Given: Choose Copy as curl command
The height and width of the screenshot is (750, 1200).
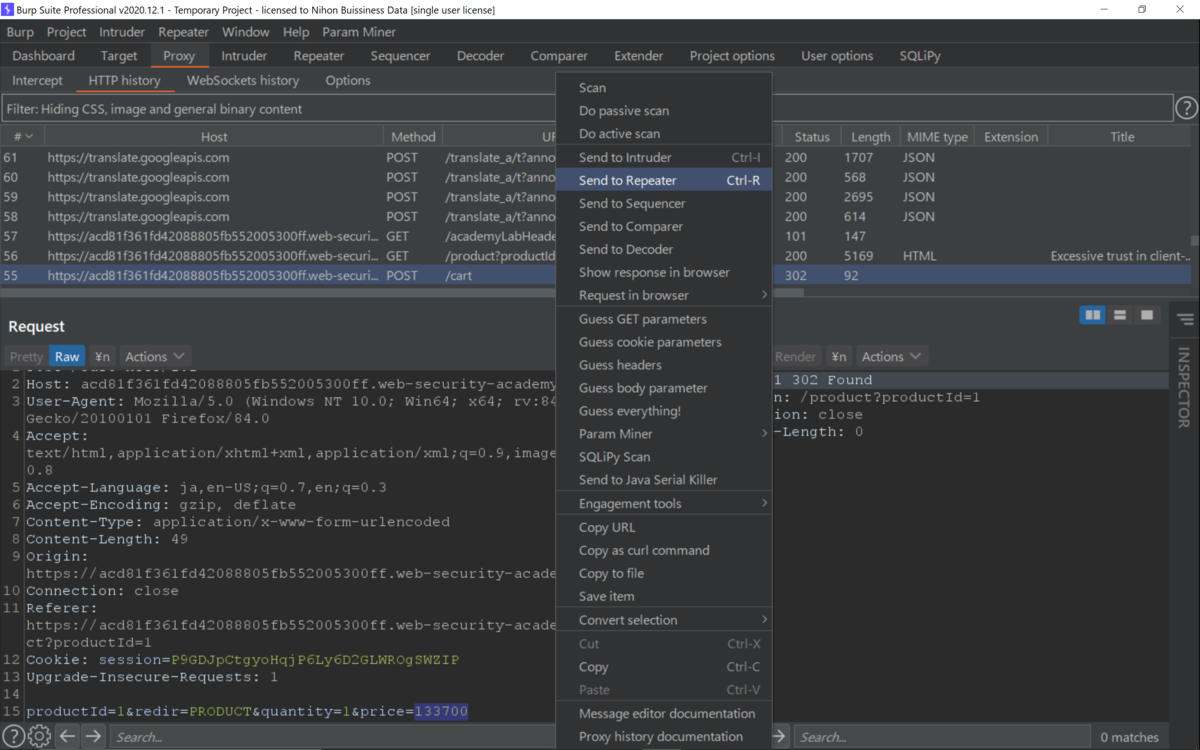Looking at the screenshot, I should point(663,550).
